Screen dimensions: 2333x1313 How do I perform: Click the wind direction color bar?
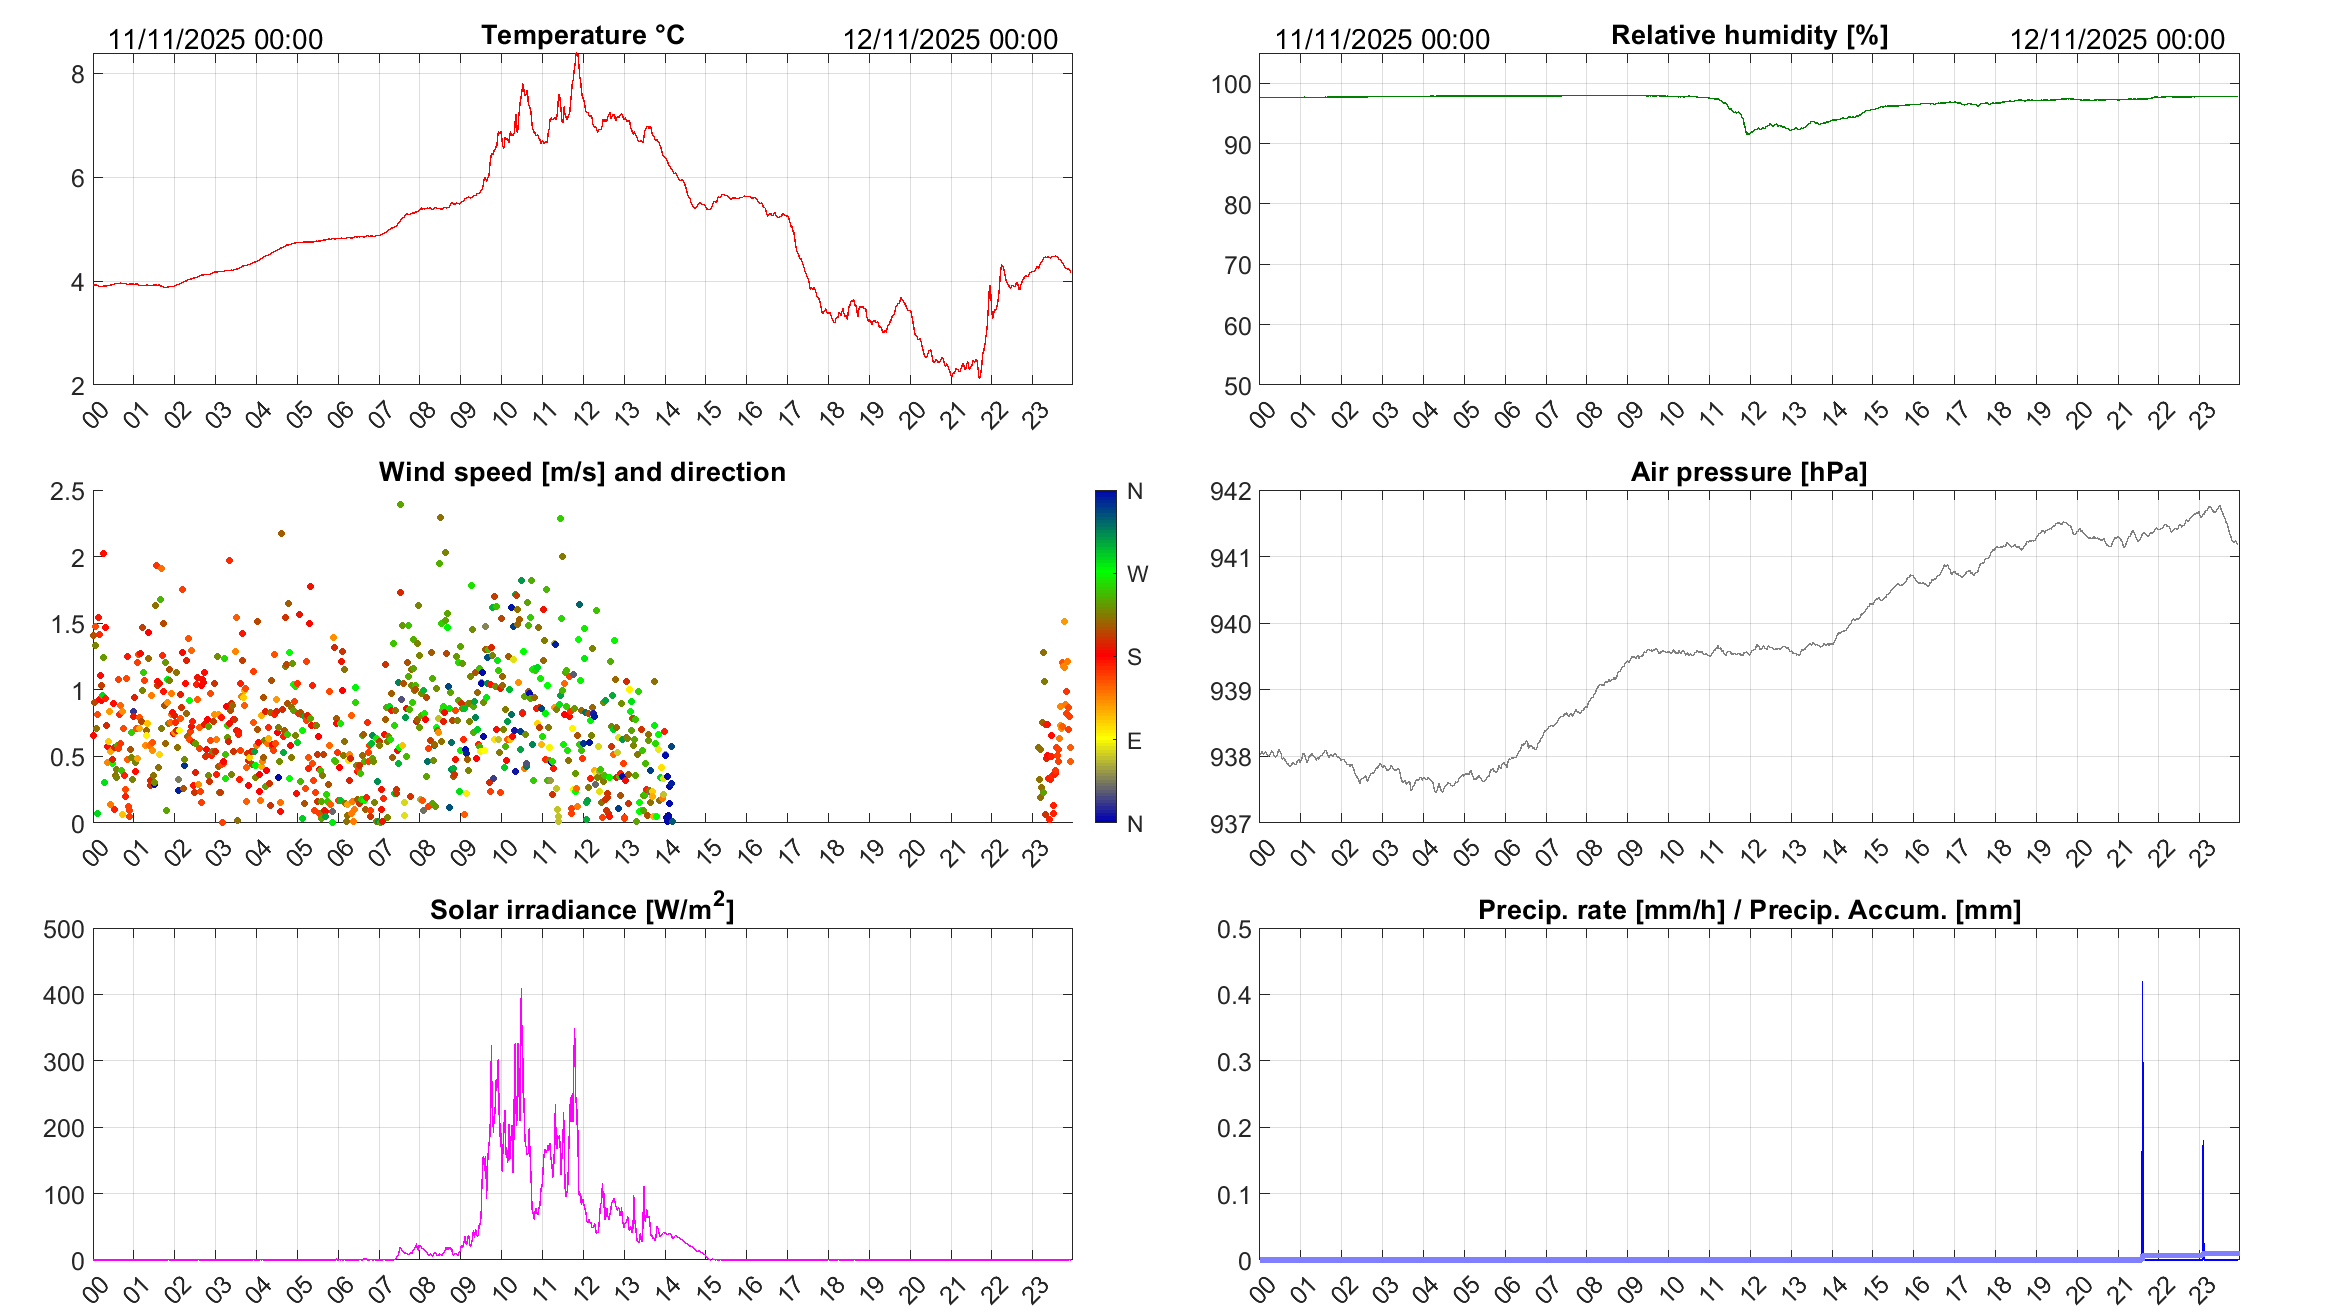(1105, 656)
